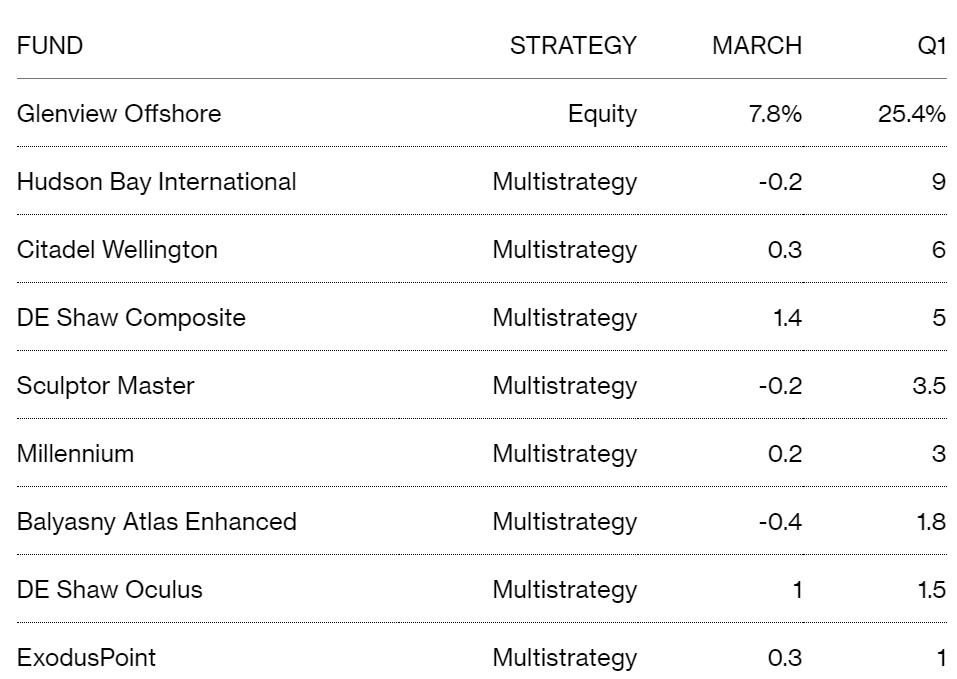Select the Hudson Bay International row
Image resolution: width=957 pixels, height=679 pixels.
tap(482, 181)
